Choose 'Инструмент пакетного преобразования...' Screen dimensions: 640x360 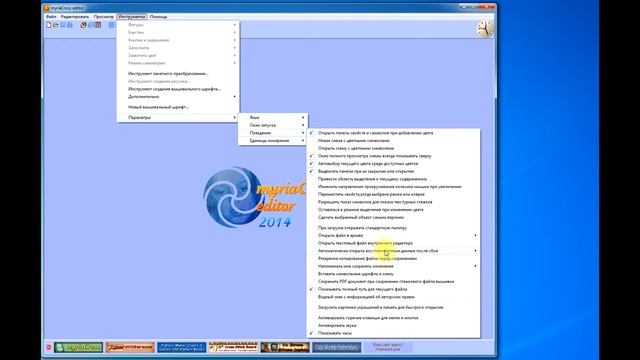[x=178, y=74]
